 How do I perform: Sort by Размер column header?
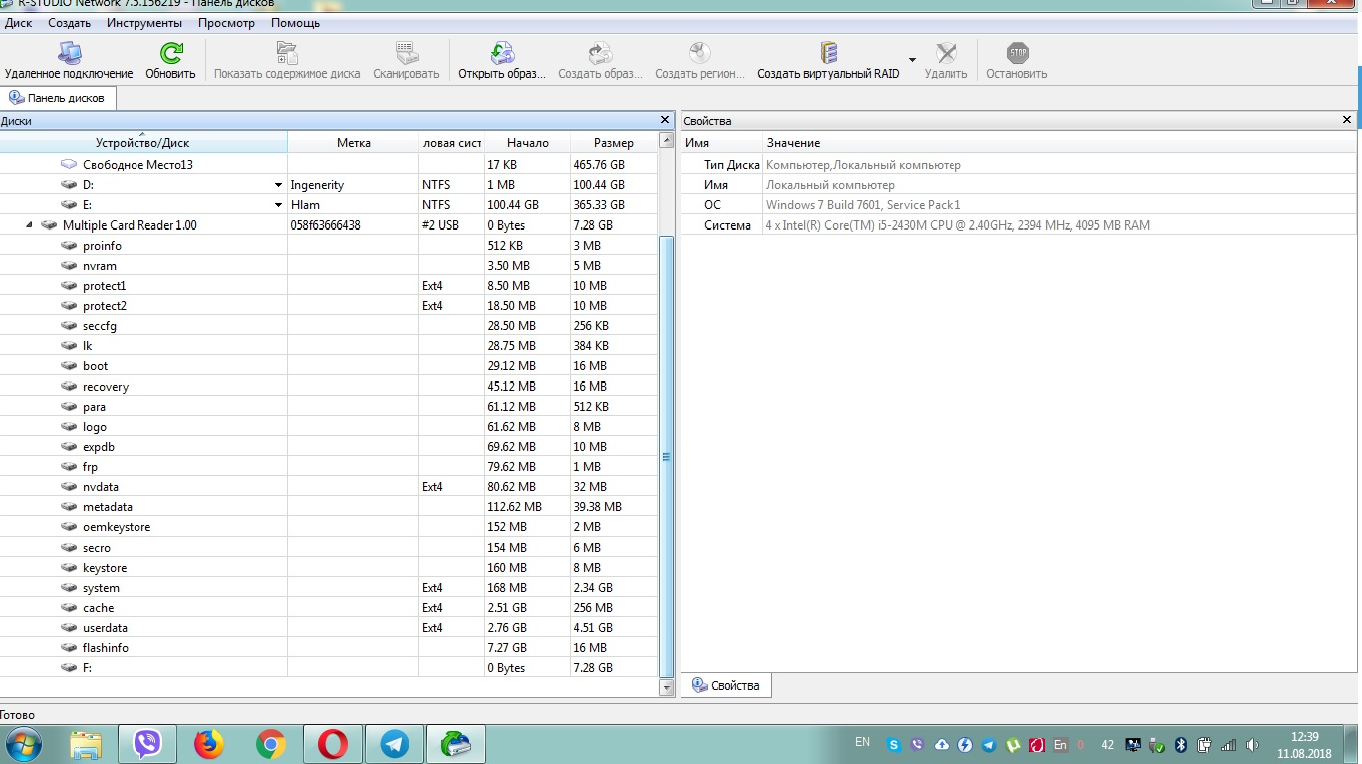tap(613, 142)
